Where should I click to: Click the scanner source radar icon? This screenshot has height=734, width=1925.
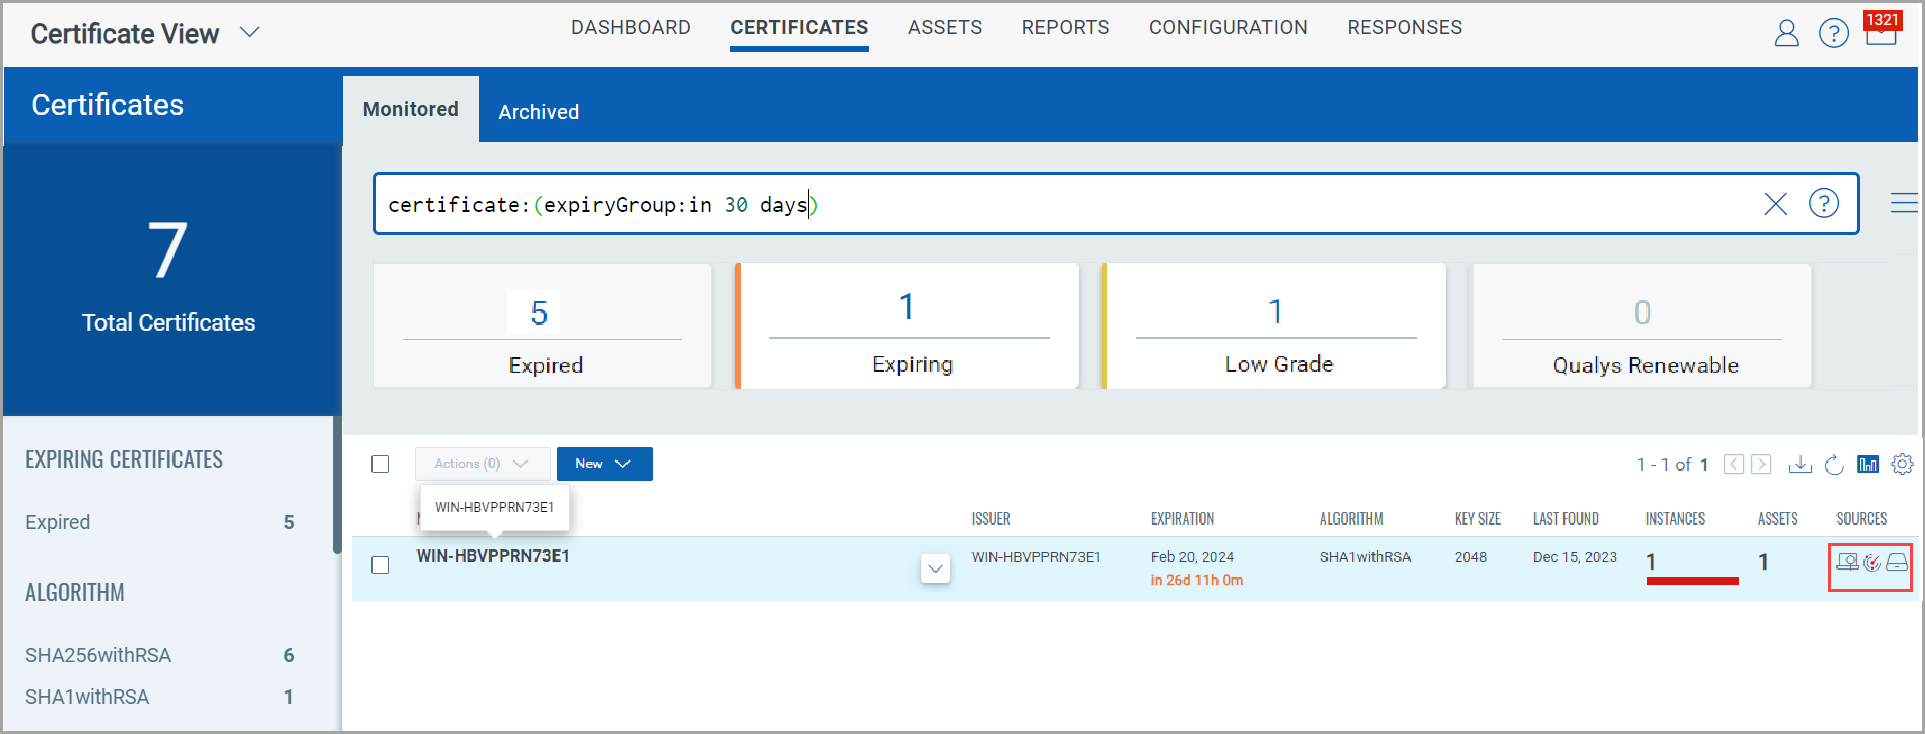tap(1872, 564)
